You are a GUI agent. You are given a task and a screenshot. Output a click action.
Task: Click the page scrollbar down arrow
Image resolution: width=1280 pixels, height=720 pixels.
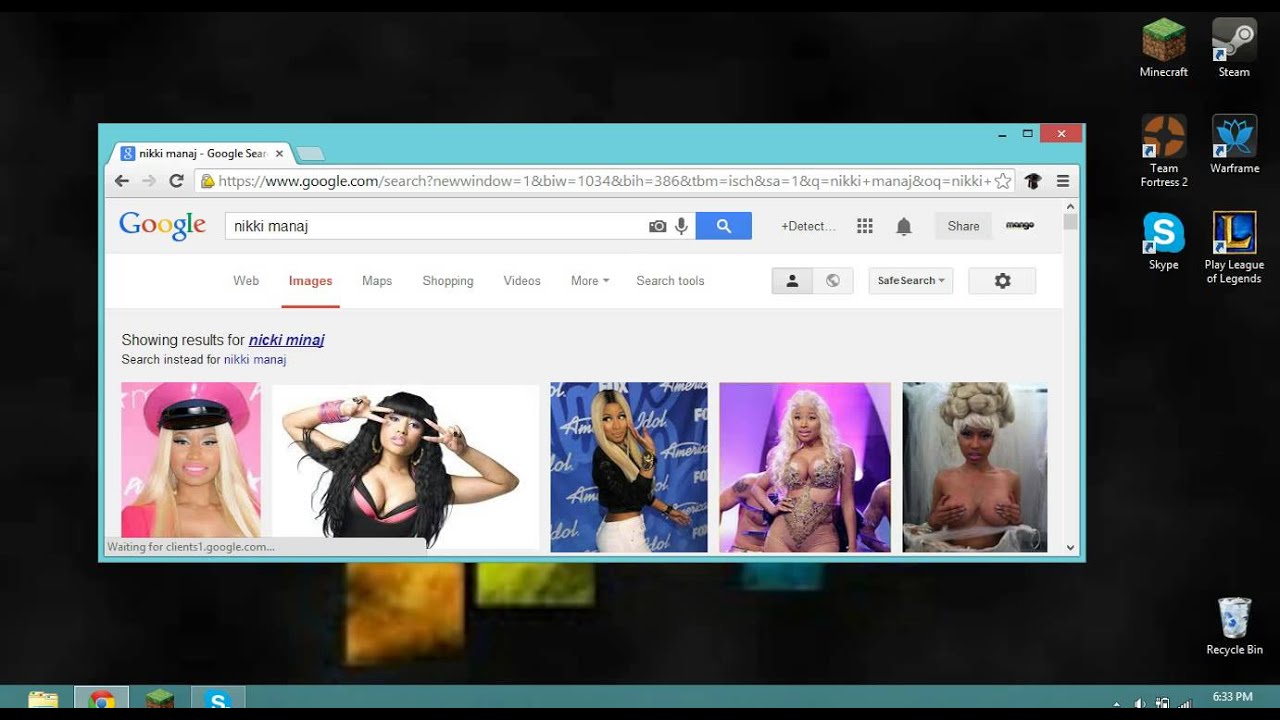(x=1070, y=548)
